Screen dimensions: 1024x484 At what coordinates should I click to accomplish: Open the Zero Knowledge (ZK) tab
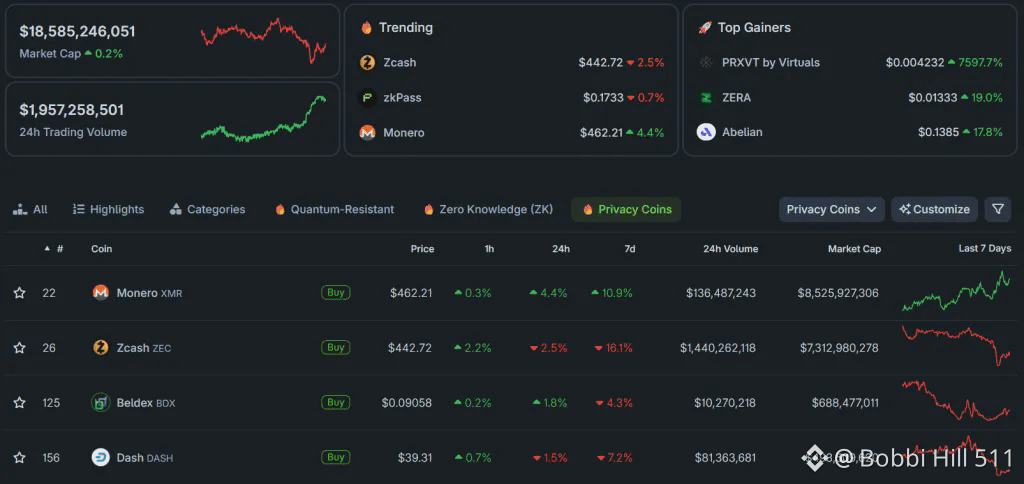[x=489, y=210]
